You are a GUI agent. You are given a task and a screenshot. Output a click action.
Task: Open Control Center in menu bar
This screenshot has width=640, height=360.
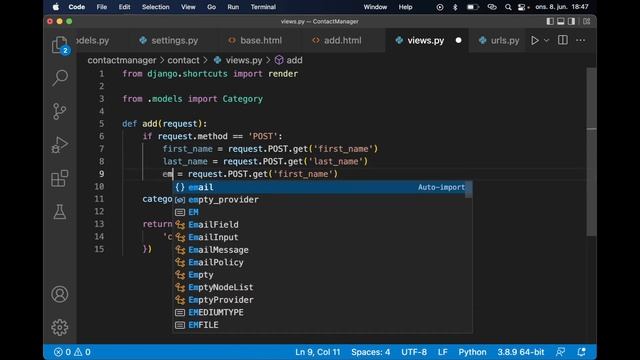coord(523,7)
